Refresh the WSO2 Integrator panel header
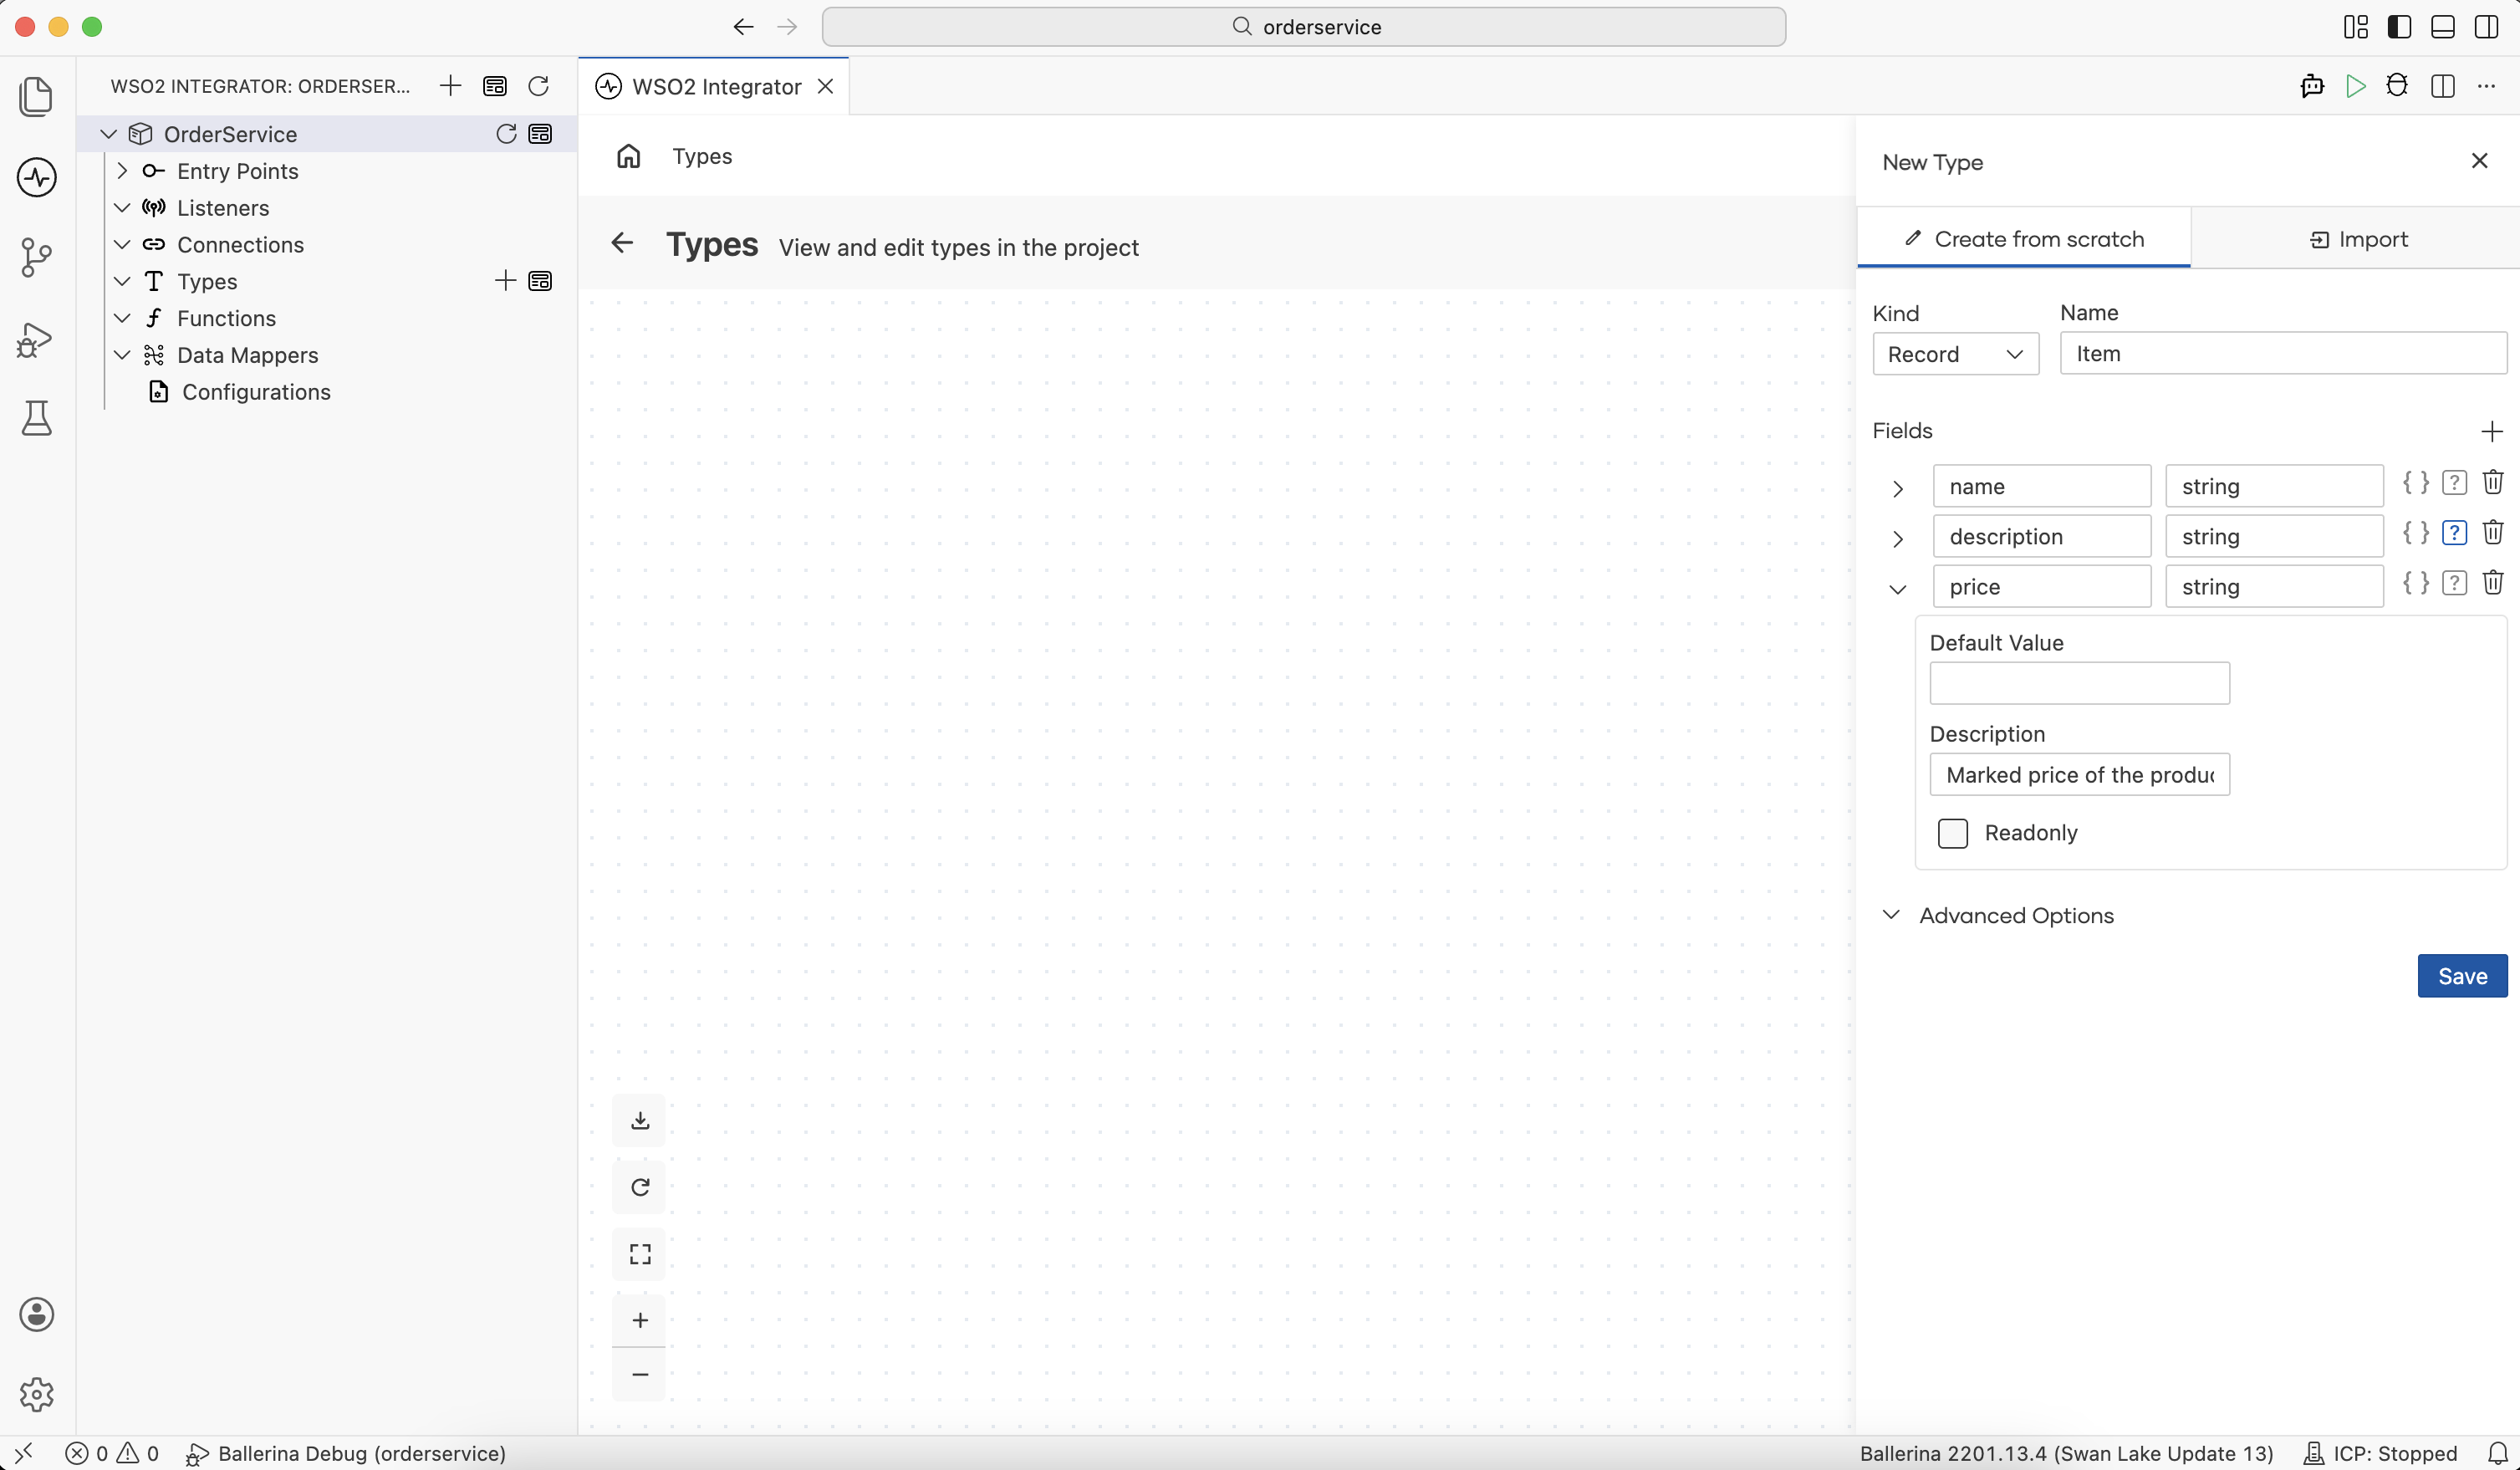The width and height of the screenshot is (2520, 1470). coord(538,86)
